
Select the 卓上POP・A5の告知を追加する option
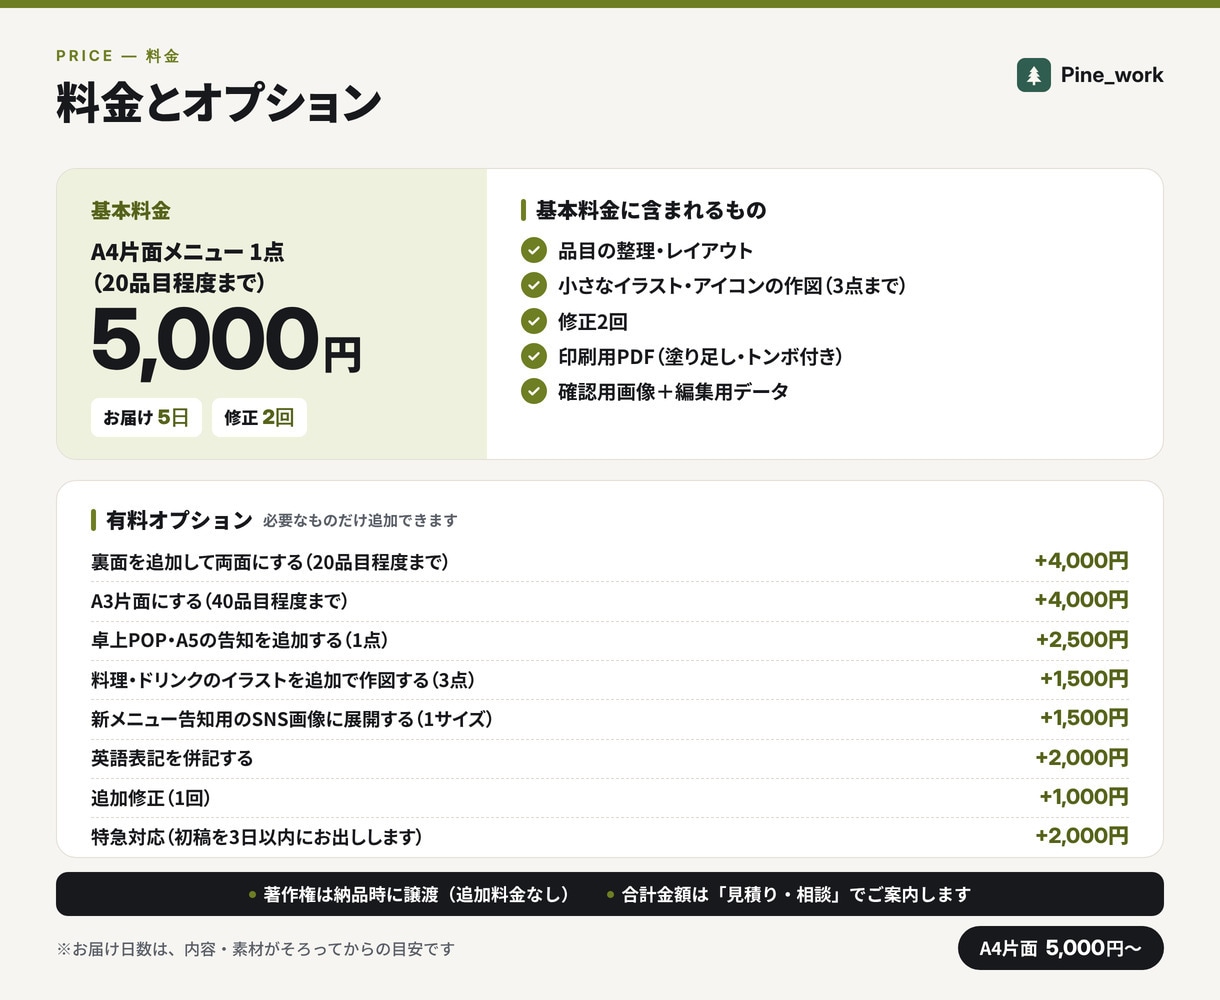pyautogui.click(x=610, y=640)
